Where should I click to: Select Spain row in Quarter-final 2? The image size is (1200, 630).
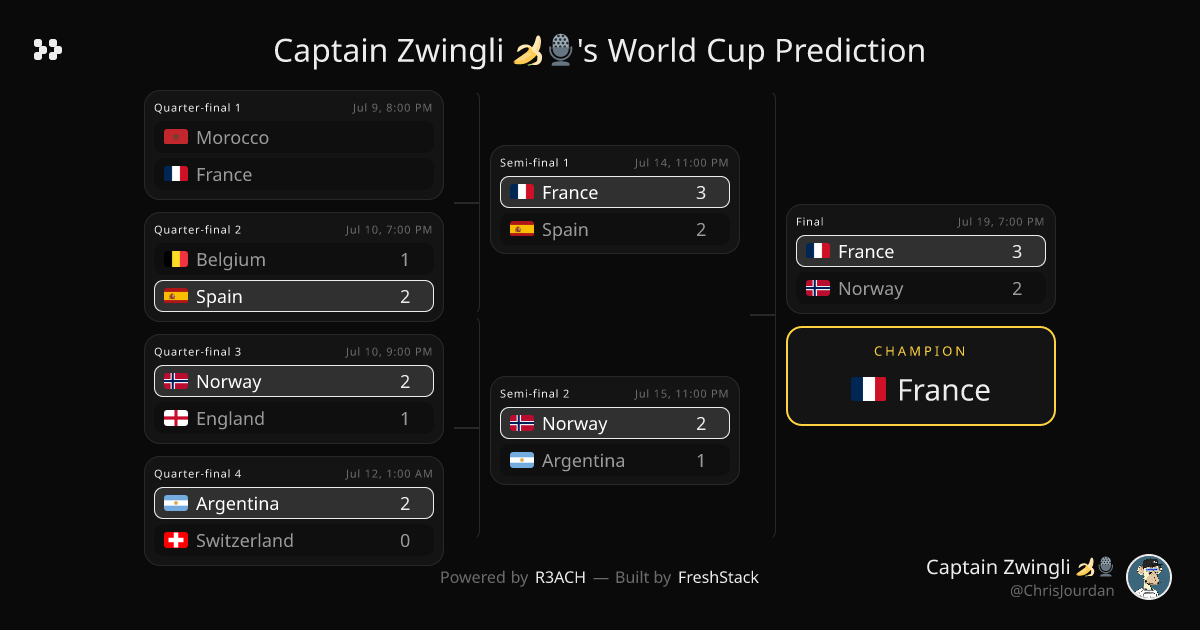click(x=294, y=296)
